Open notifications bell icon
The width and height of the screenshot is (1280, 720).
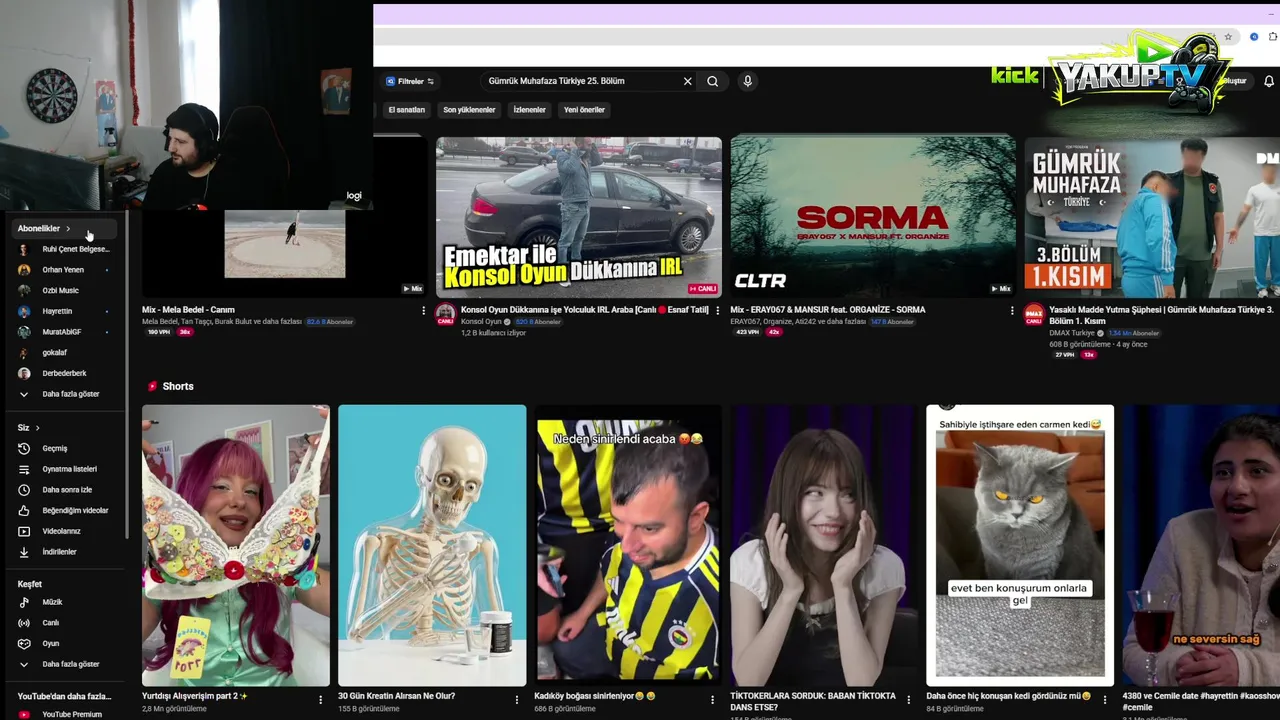[1269, 81]
